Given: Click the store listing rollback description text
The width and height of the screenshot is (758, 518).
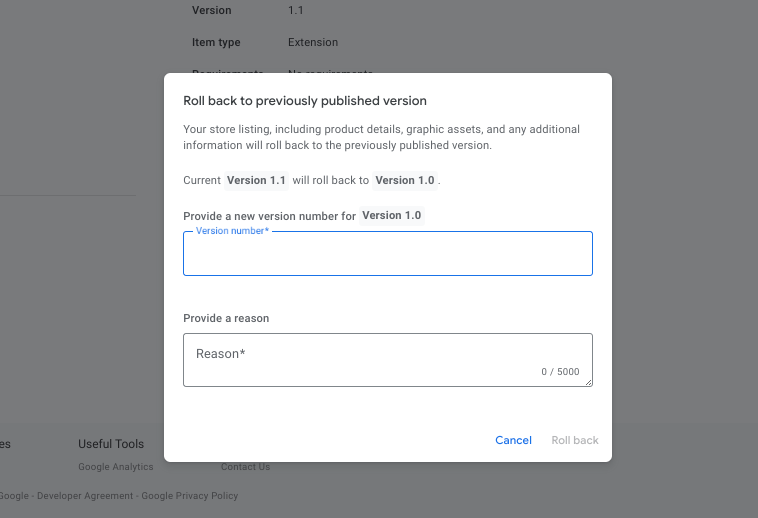Looking at the screenshot, I should click(381, 137).
